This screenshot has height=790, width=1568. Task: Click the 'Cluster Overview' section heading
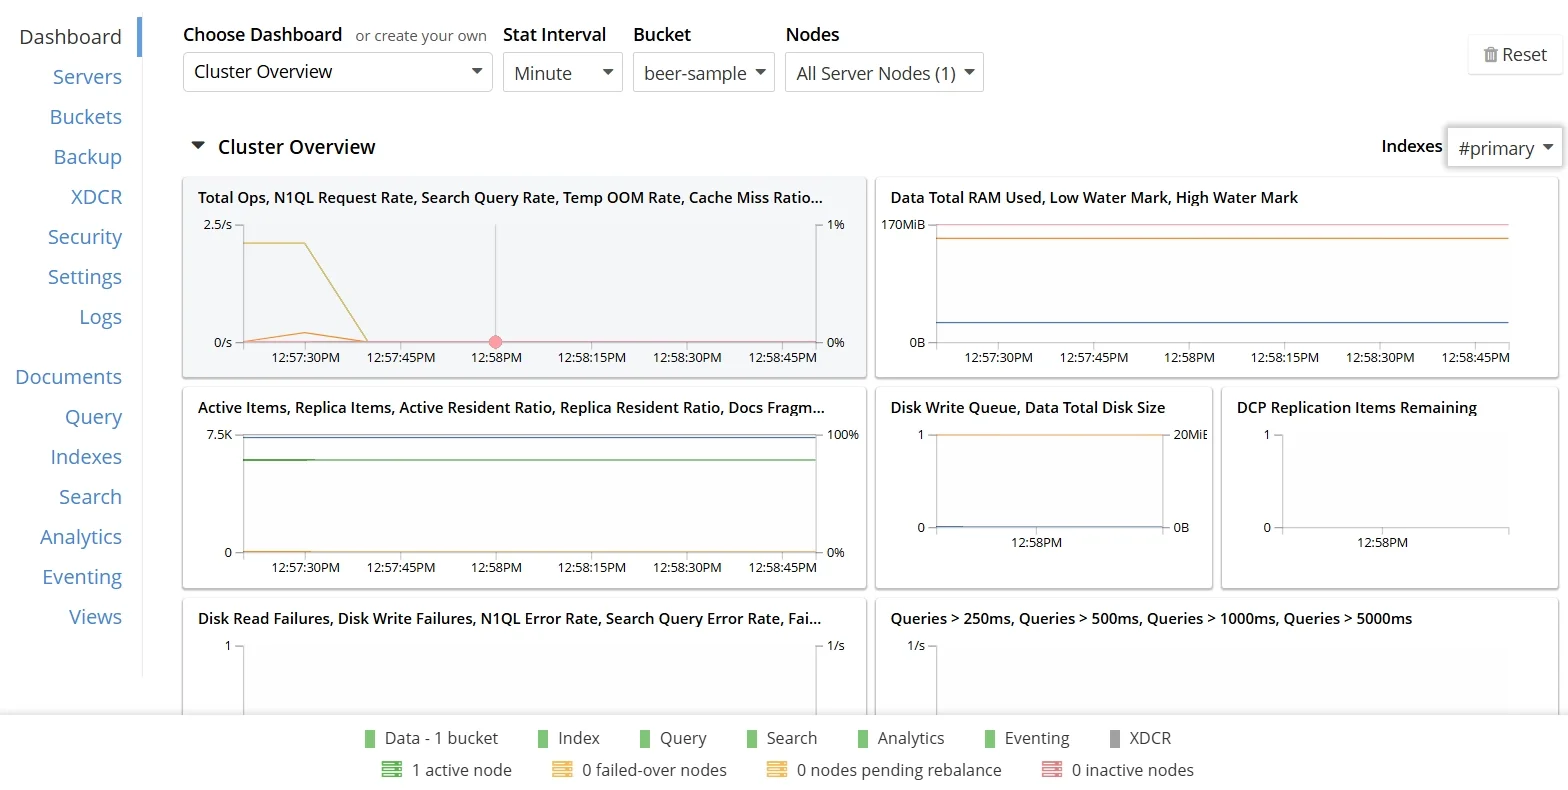click(x=296, y=147)
